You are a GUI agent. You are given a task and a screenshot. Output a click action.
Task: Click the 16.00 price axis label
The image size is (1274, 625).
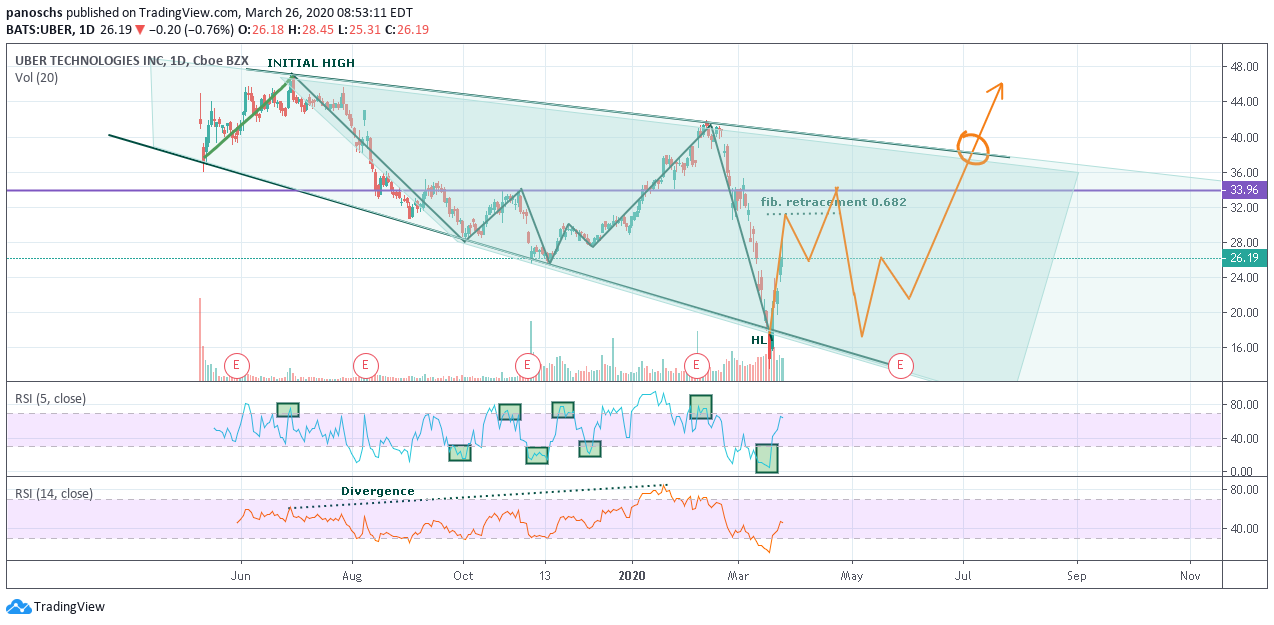[x=1244, y=348]
